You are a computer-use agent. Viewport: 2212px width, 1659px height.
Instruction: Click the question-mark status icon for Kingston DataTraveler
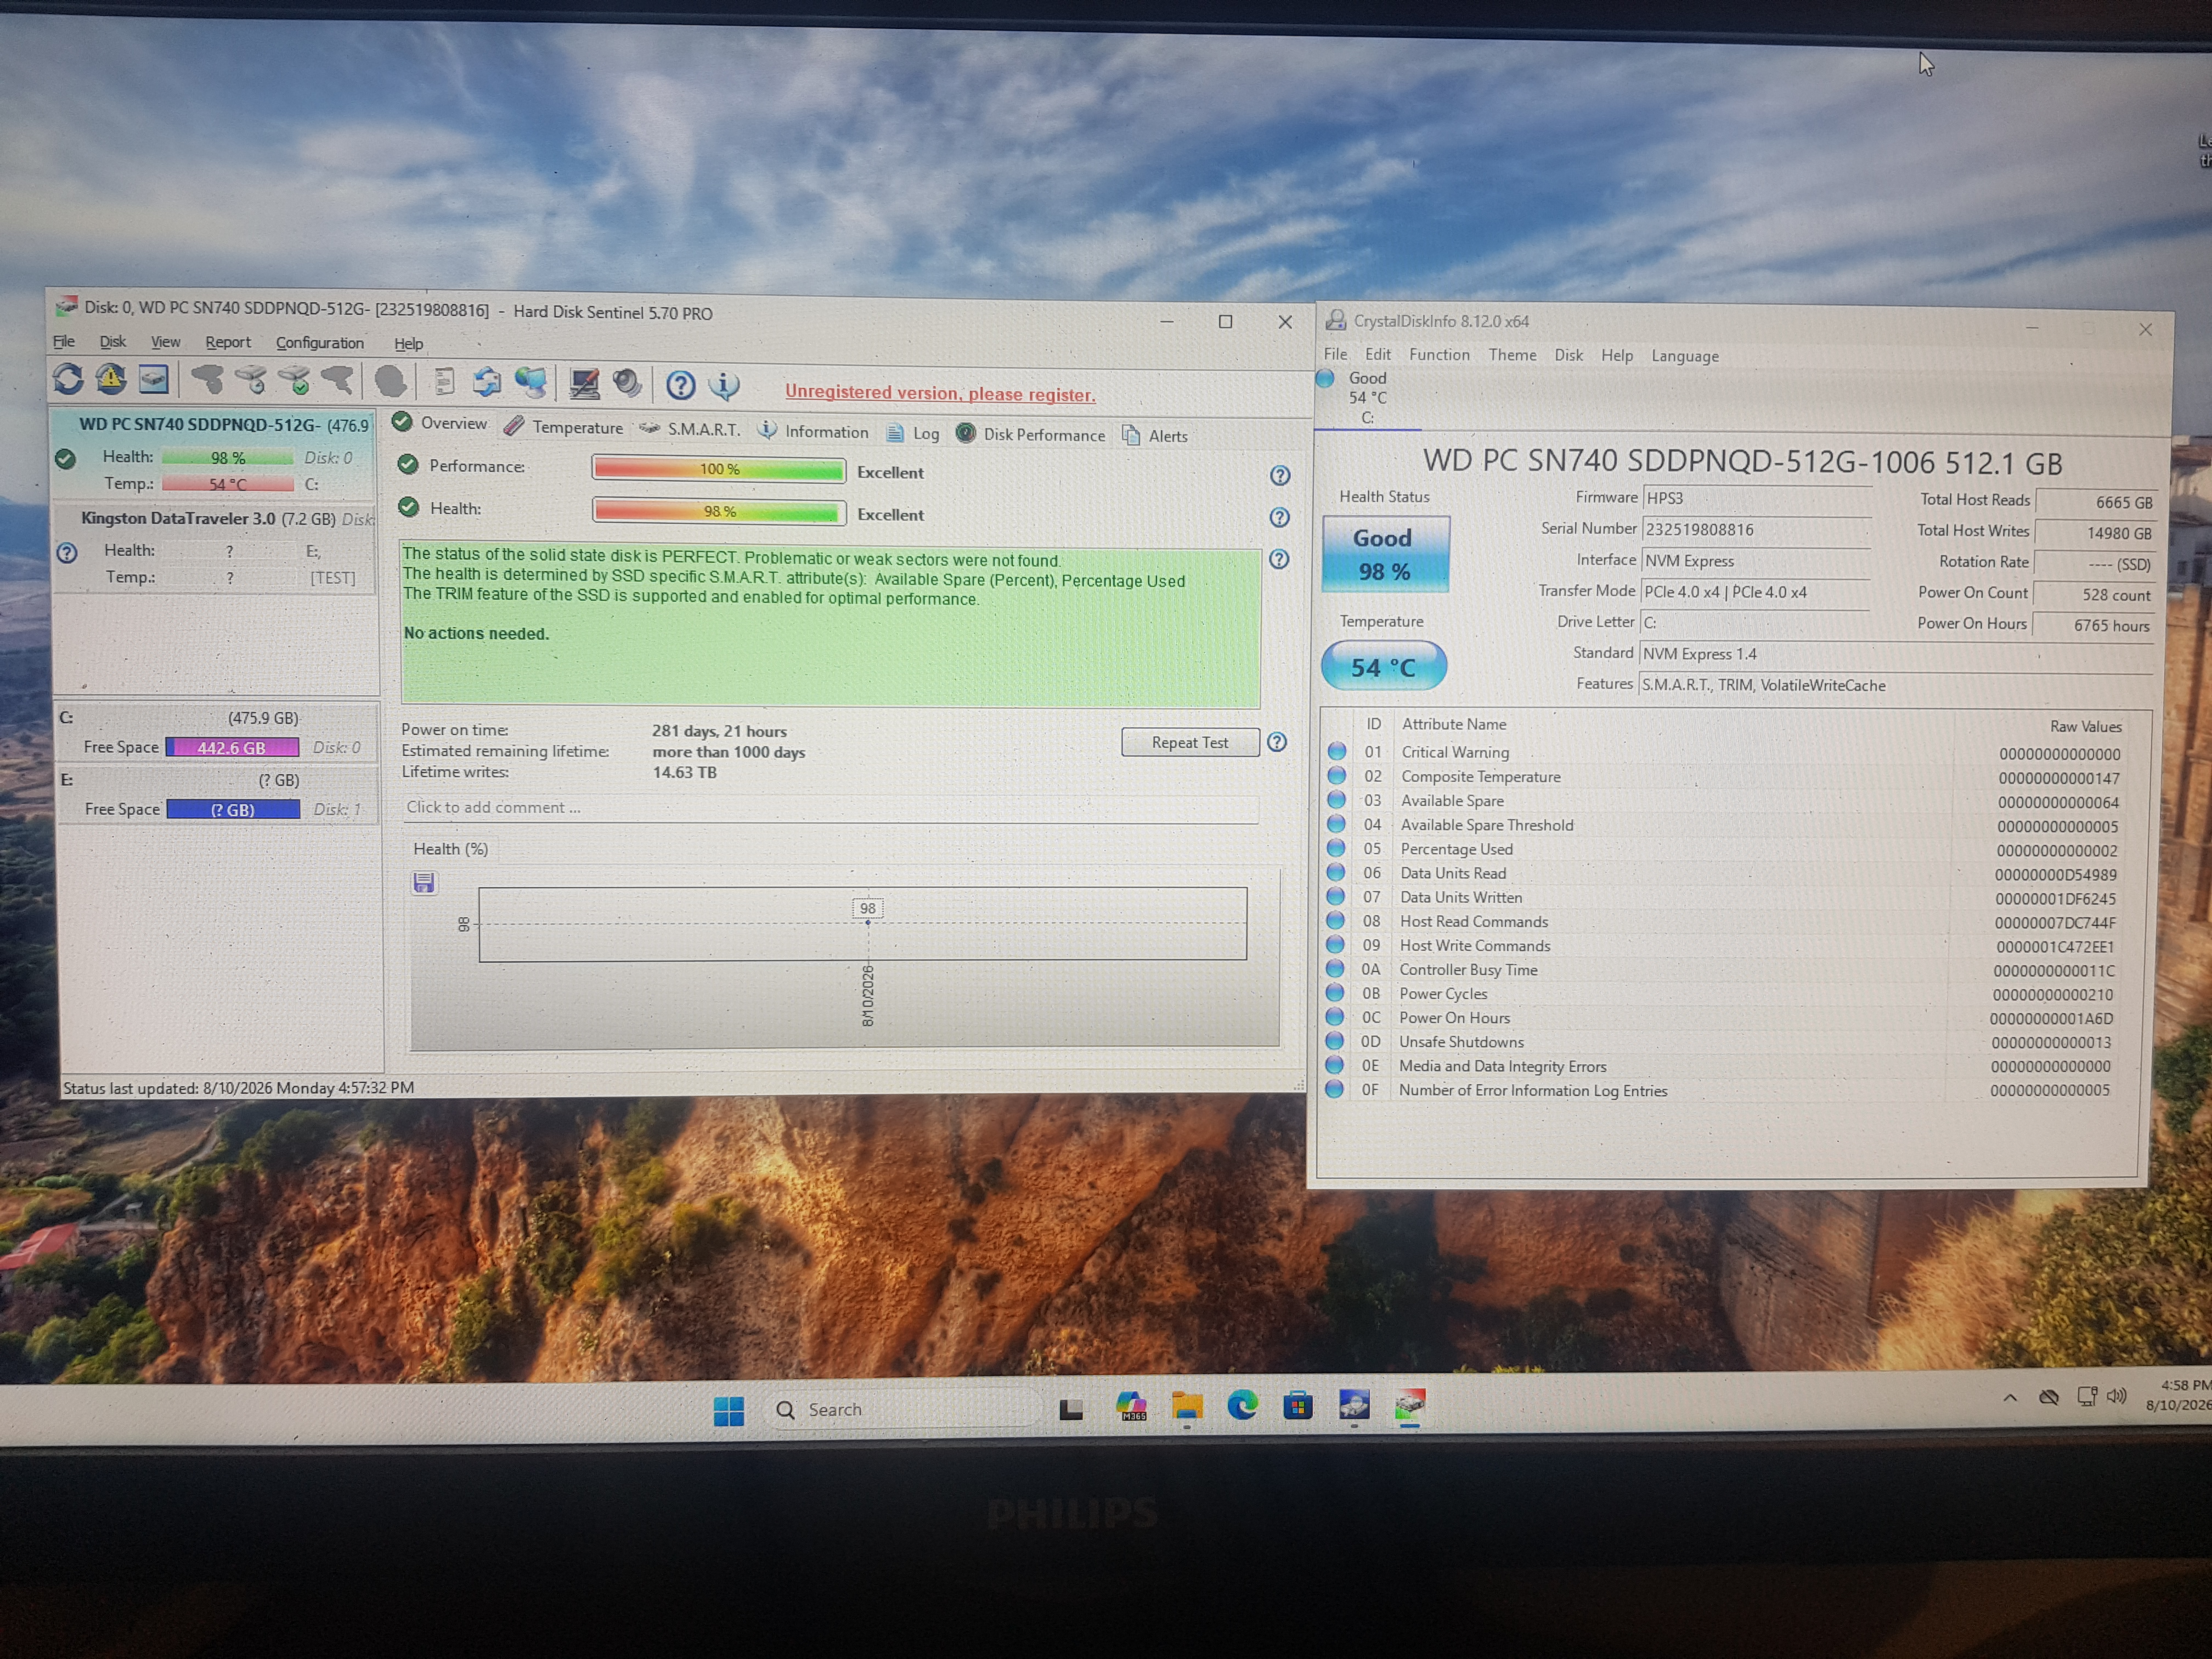click(x=67, y=552)
